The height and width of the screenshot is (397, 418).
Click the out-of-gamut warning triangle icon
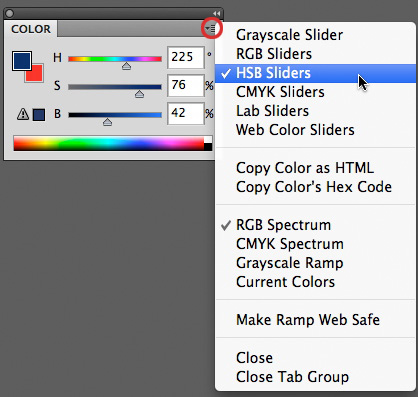23,114
